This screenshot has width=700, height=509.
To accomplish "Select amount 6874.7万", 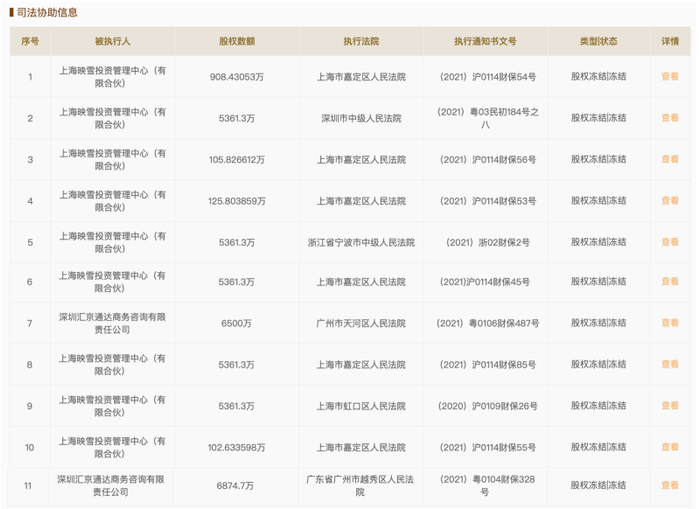I will coord(235,486).
